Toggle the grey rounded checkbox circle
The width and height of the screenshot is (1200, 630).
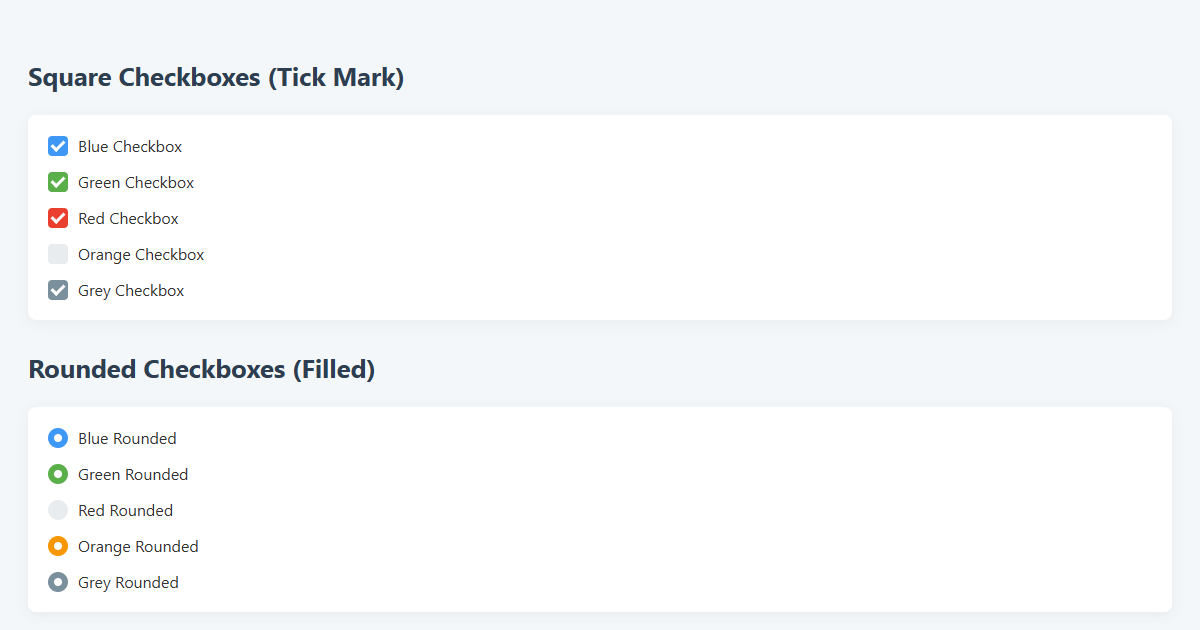[58, 583]
